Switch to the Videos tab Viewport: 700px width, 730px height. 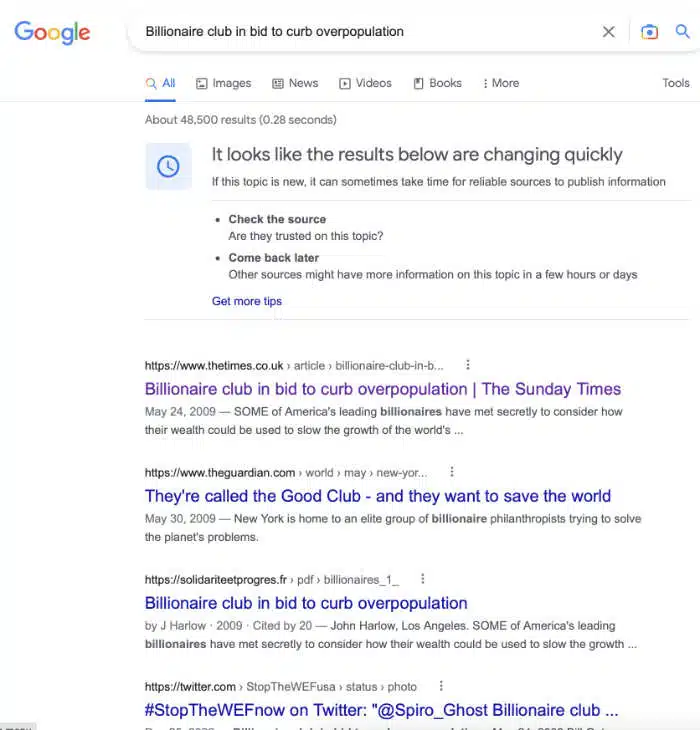pyautogui.click(x=365, y=83)
